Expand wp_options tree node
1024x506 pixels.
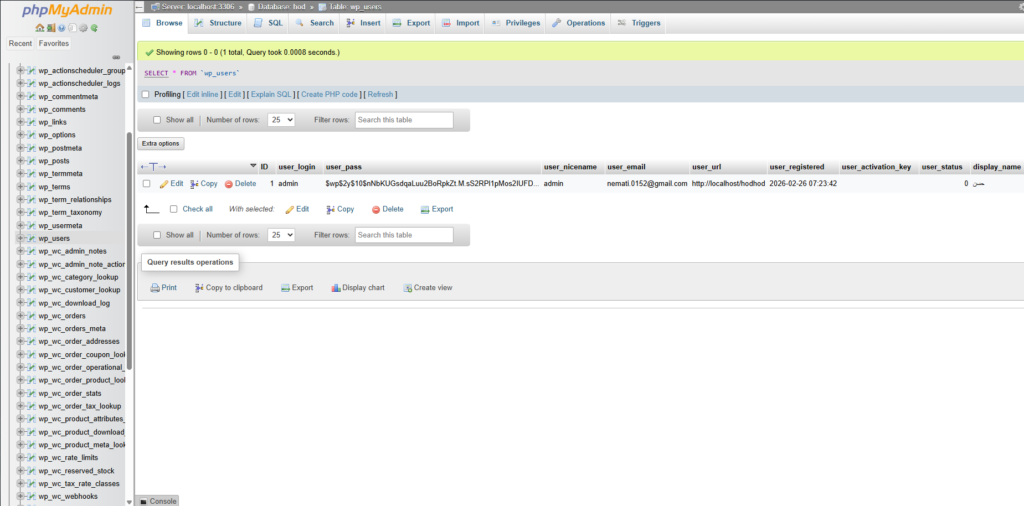pos(20,135)
